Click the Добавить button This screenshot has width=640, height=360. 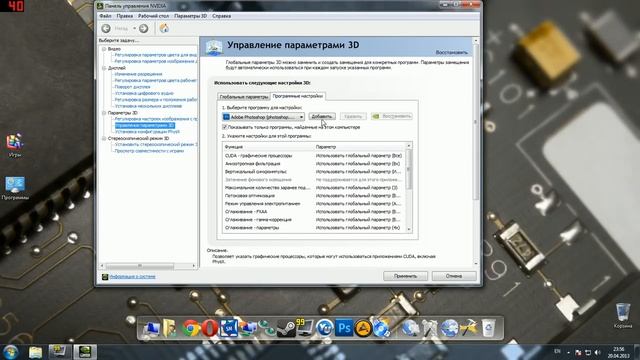(322, 116)
